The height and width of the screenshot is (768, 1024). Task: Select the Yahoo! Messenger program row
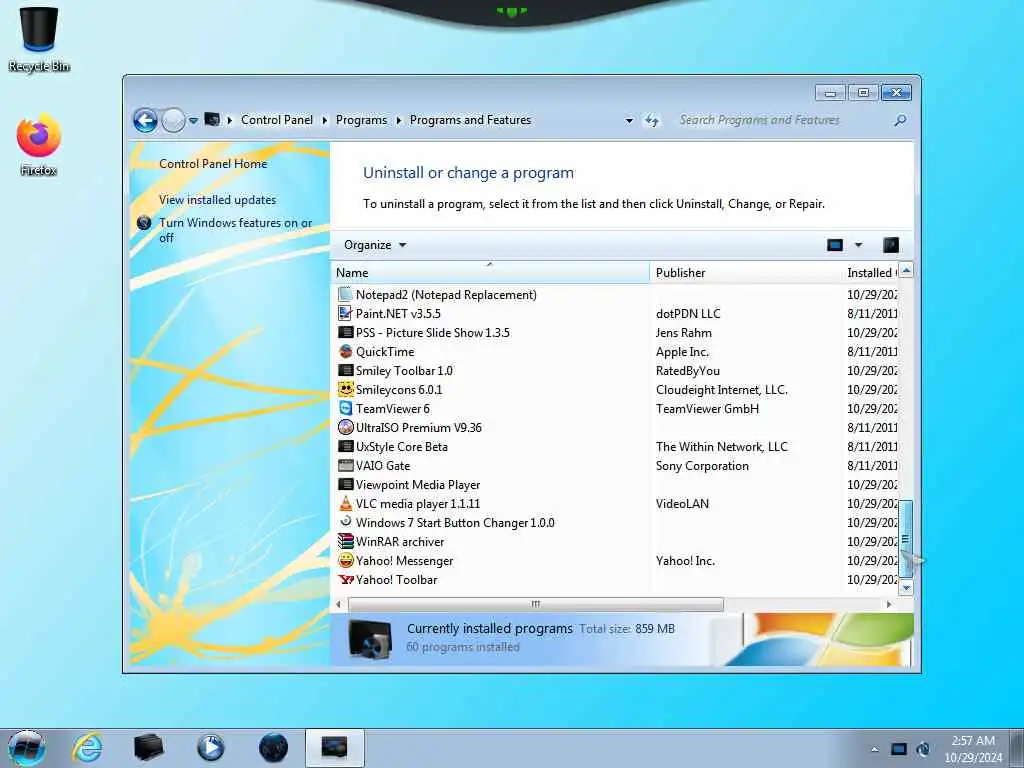pos(616,560)
